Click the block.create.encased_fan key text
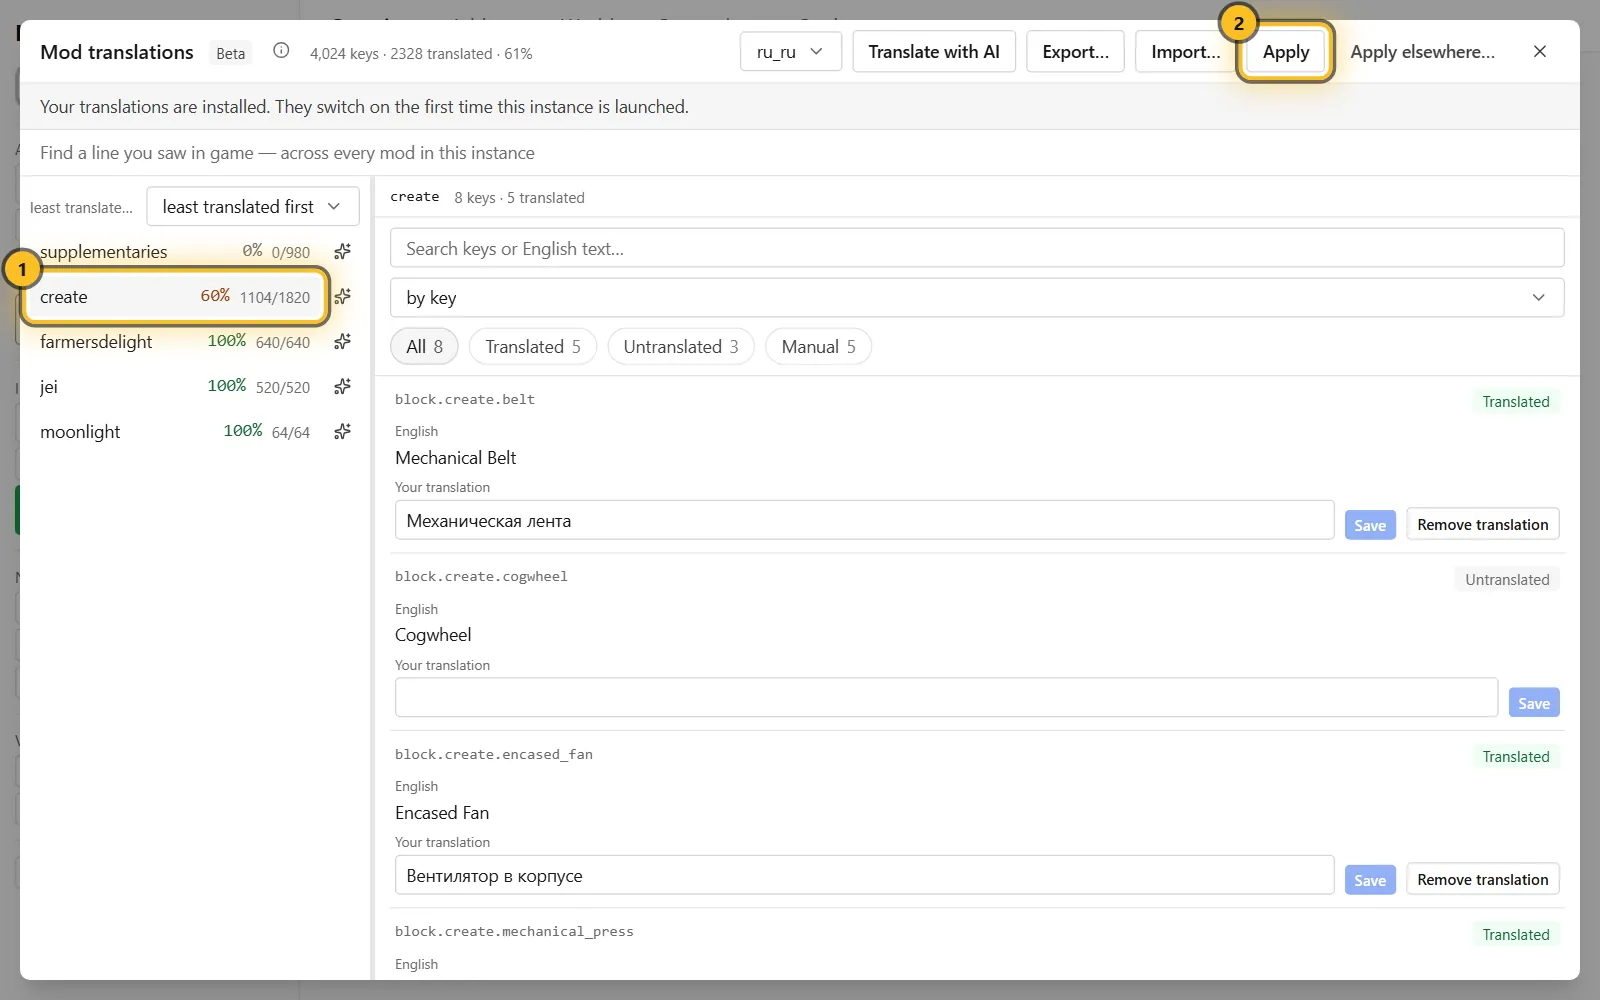The height and width of the screenshot is (1000, 1600). point(494,754)
